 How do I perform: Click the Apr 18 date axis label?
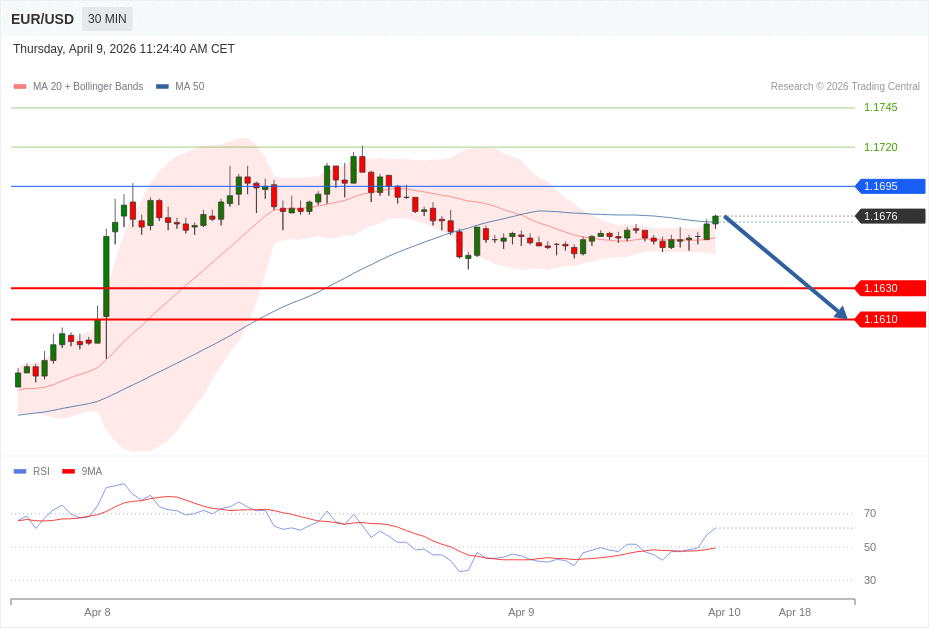click(x=795, y=612)
